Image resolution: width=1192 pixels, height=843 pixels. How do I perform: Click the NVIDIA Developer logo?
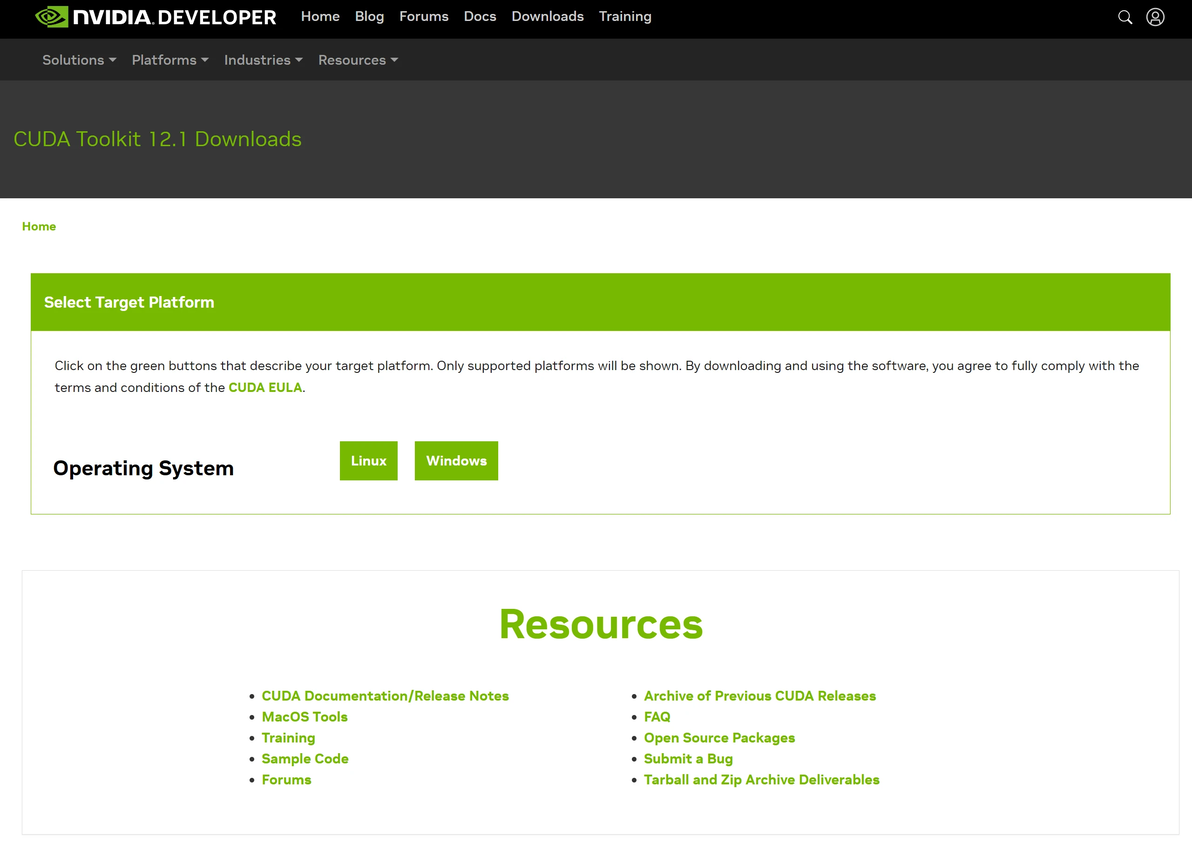coord(156,17)
